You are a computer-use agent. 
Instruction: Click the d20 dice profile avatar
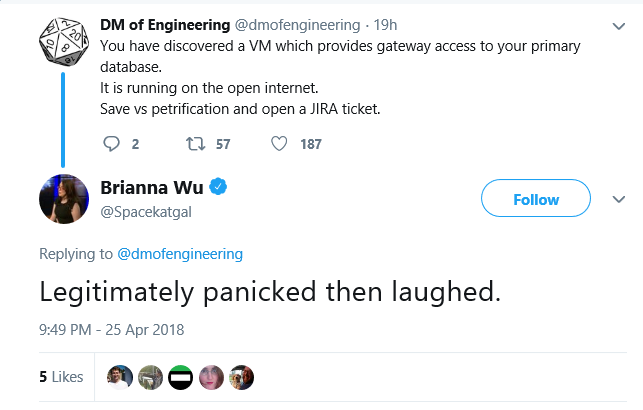[x=64, y=42]
